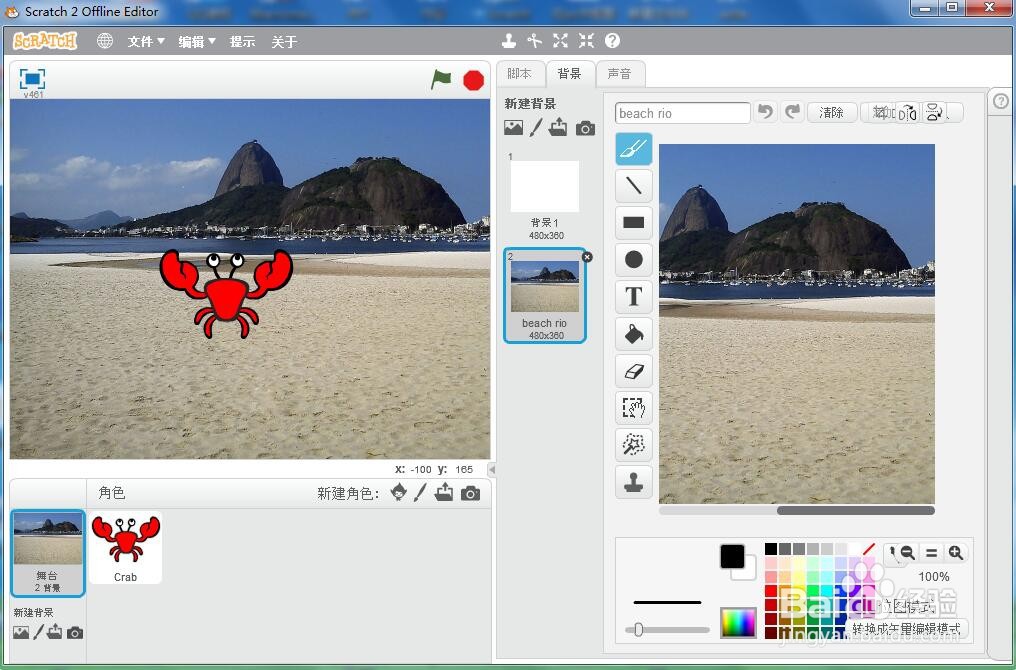Select the Grow sprite tool
Screen dimensions: 1016x670
(560, 41)
